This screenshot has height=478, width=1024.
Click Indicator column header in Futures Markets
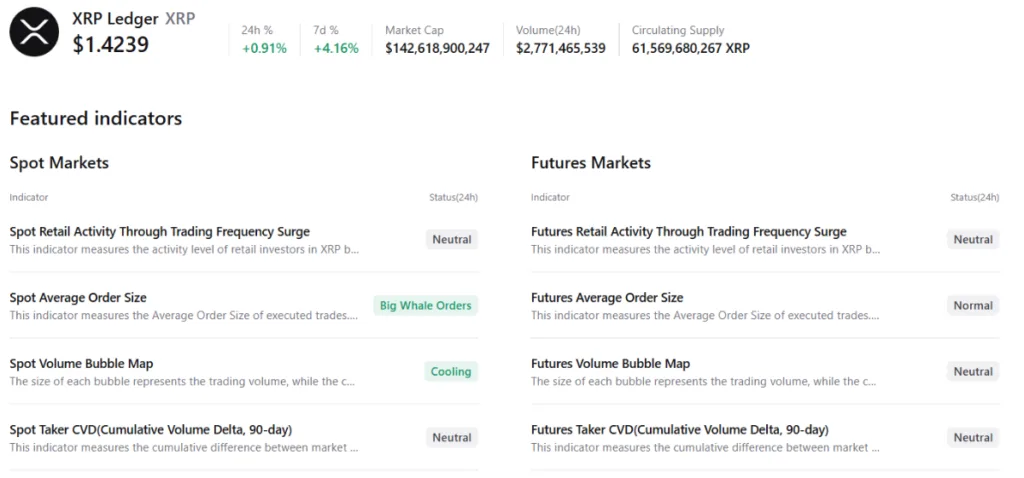coord(550,197)
